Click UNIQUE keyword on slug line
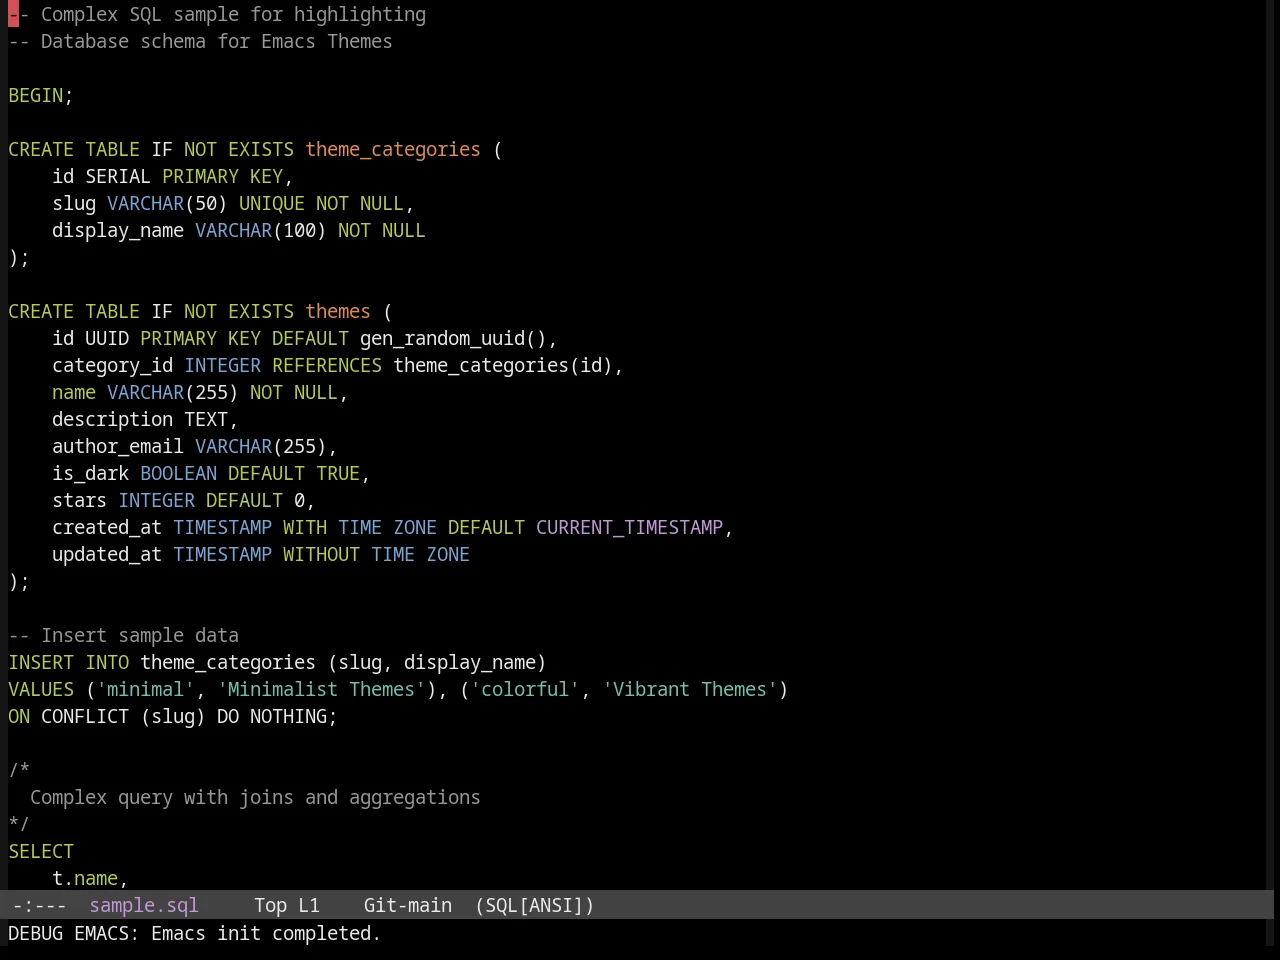Screen dimensions: 1280x960 pos(272,204)
